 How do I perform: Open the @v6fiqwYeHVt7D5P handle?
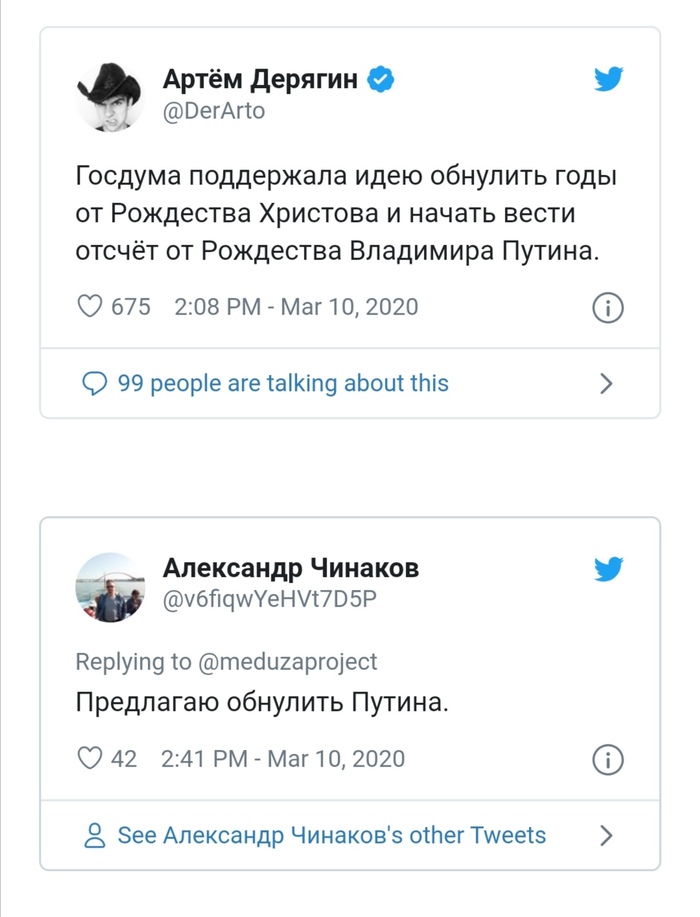269,599
